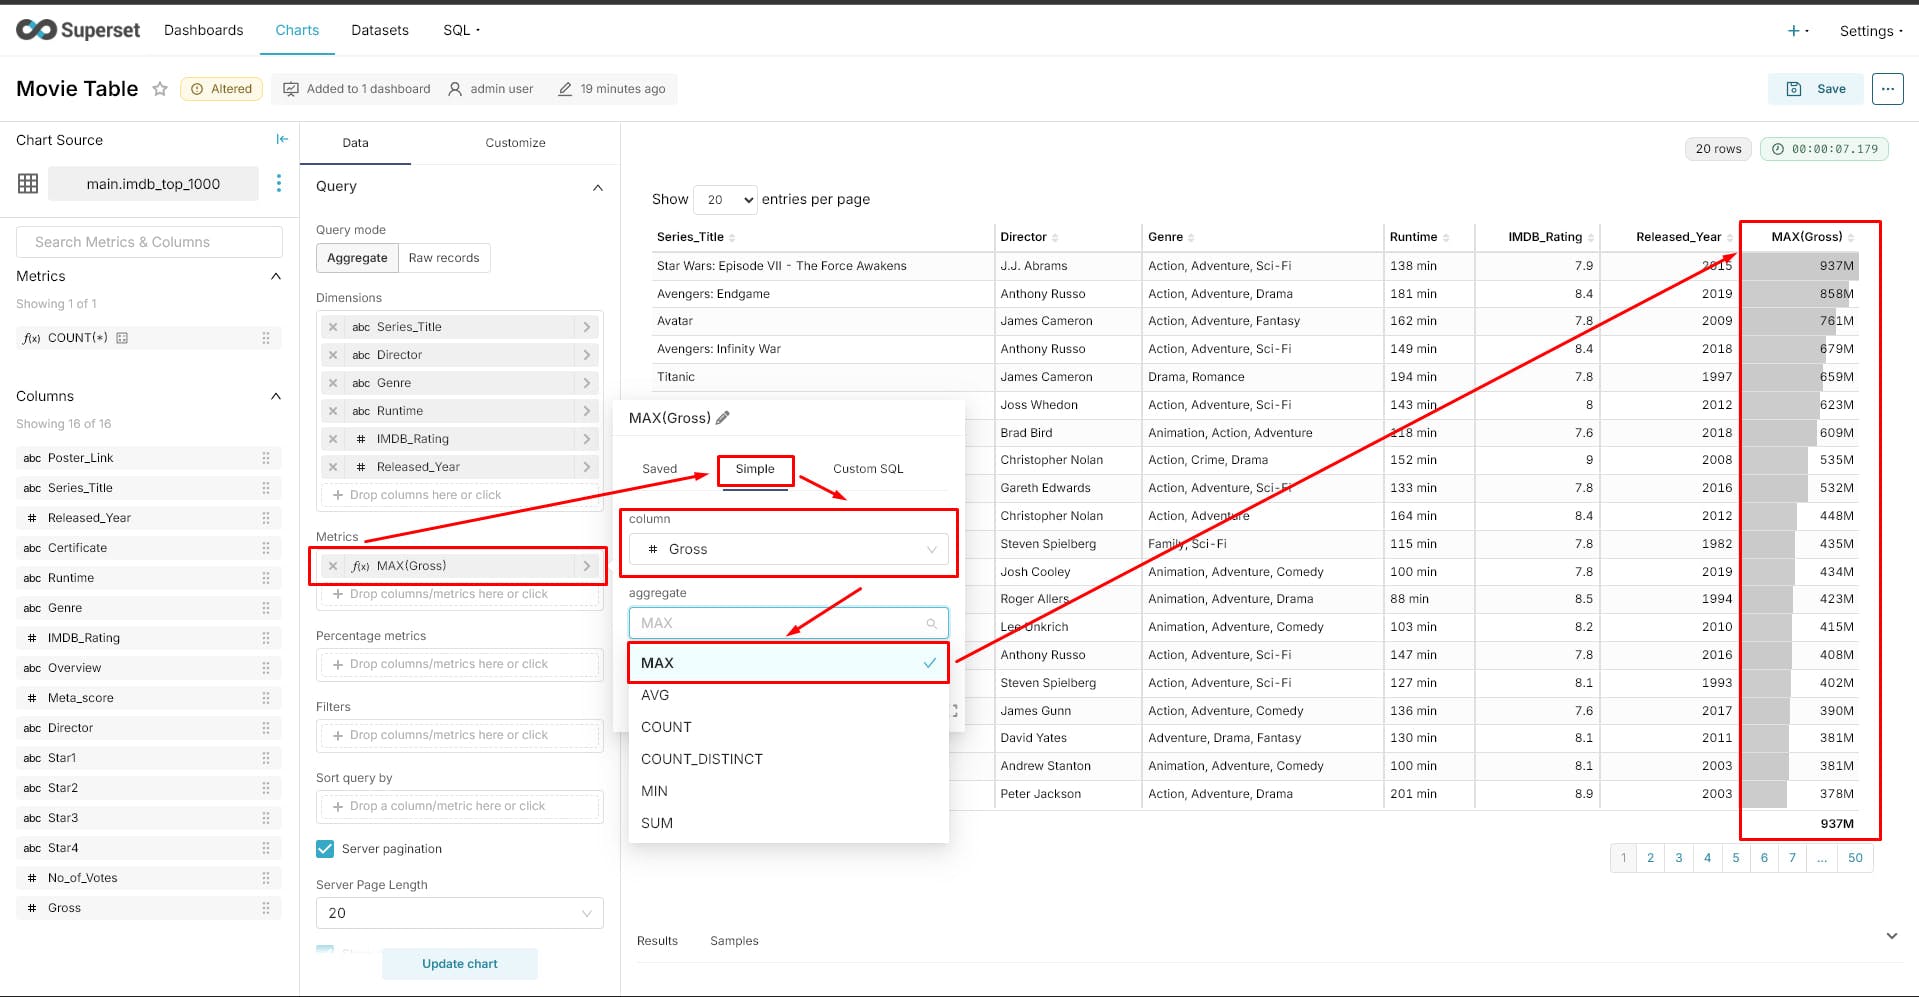Open the chart actions ellipsis menu
The width and height of the screenshot is (1919, 997).
pos(1887,89)
